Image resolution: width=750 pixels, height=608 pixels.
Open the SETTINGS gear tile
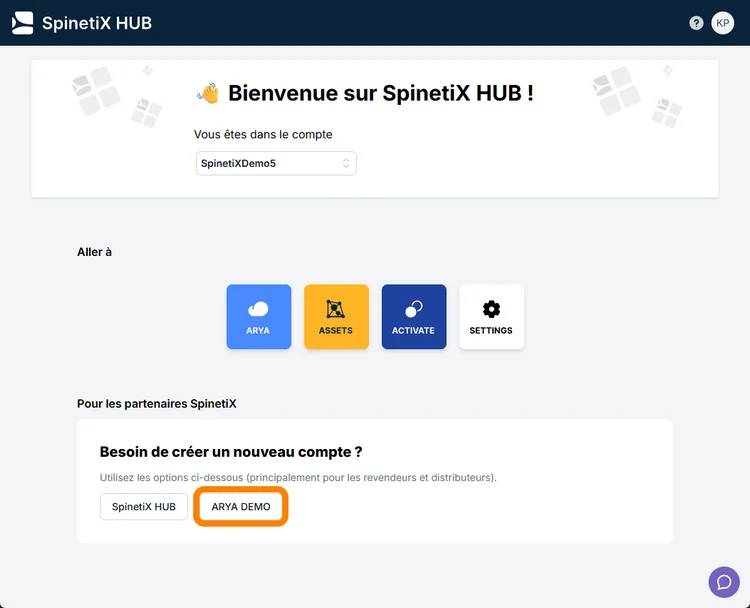tap(491, 317)
